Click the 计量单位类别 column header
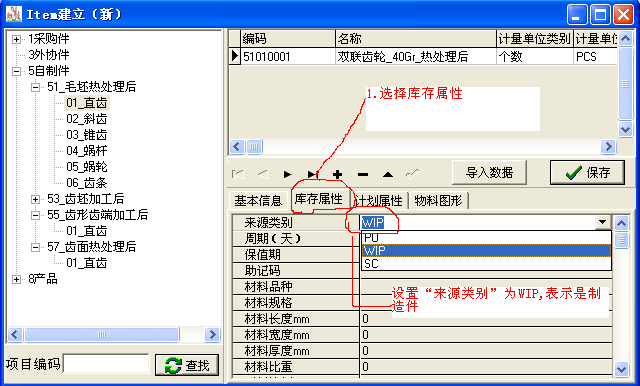 click(535, 39)
